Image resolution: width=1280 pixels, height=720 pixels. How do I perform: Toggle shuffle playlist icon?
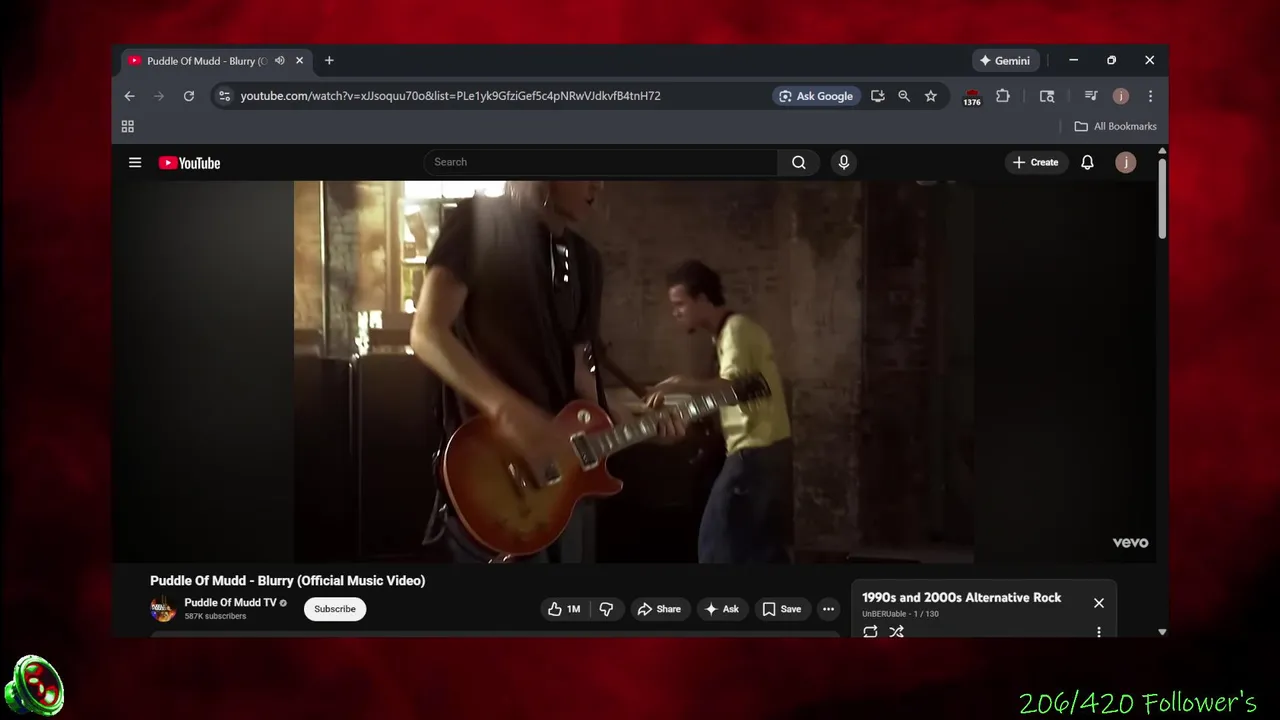click(896, 632)
